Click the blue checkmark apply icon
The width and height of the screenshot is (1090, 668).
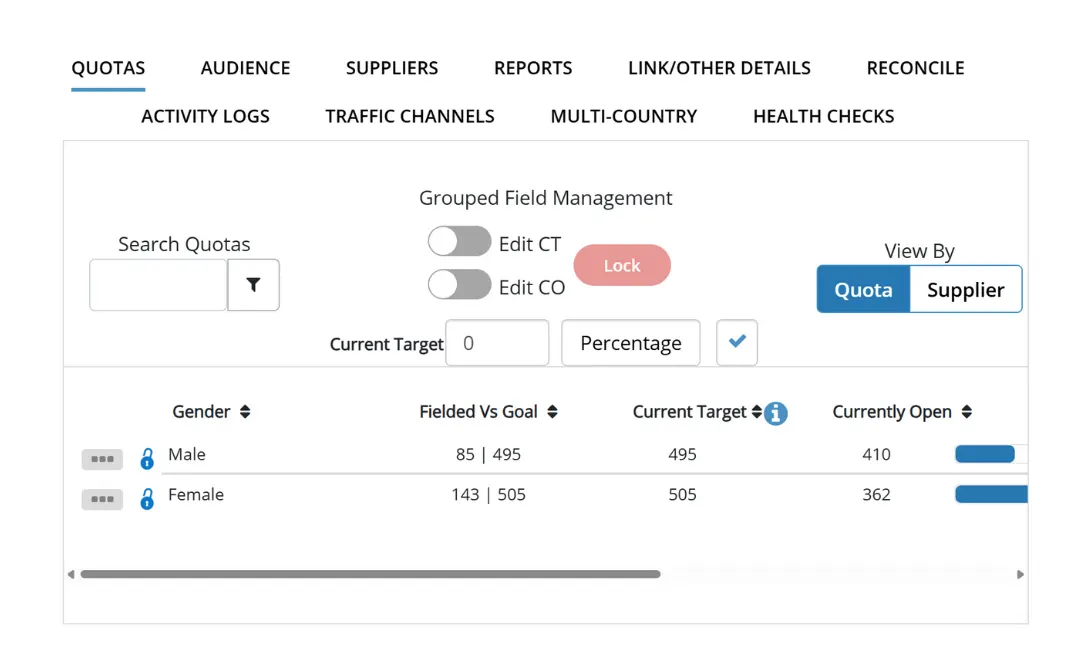(737, 342)
